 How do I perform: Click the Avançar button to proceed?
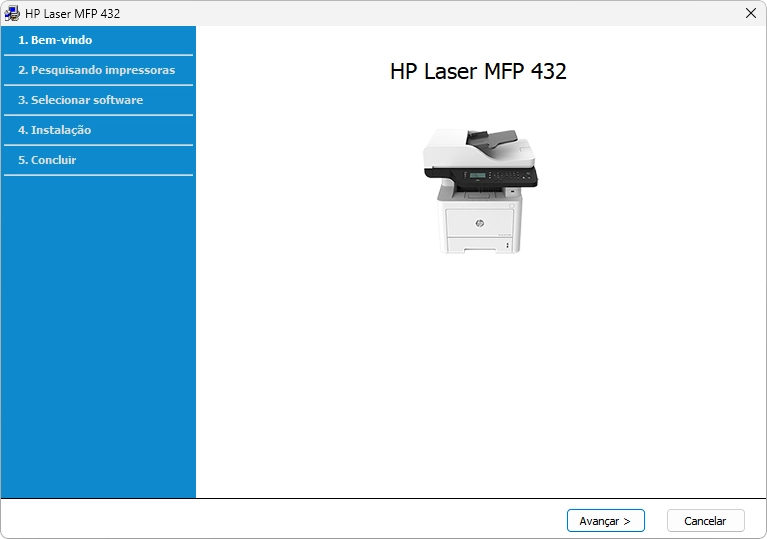point(606,521)
